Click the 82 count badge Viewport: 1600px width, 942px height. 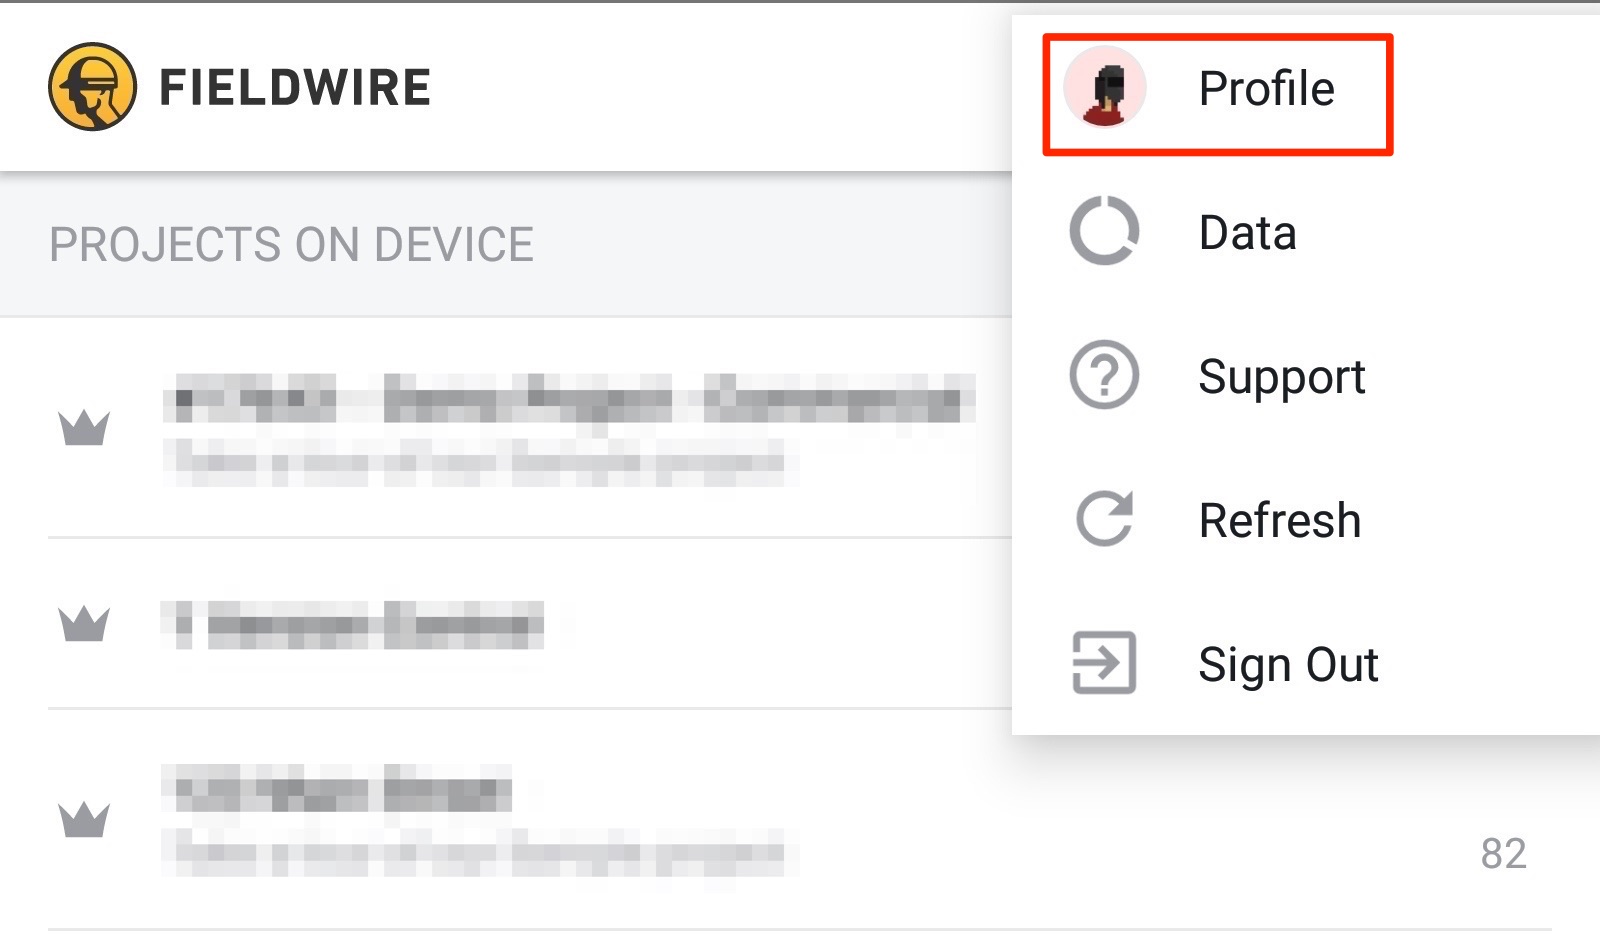(x=1506, y=849)
